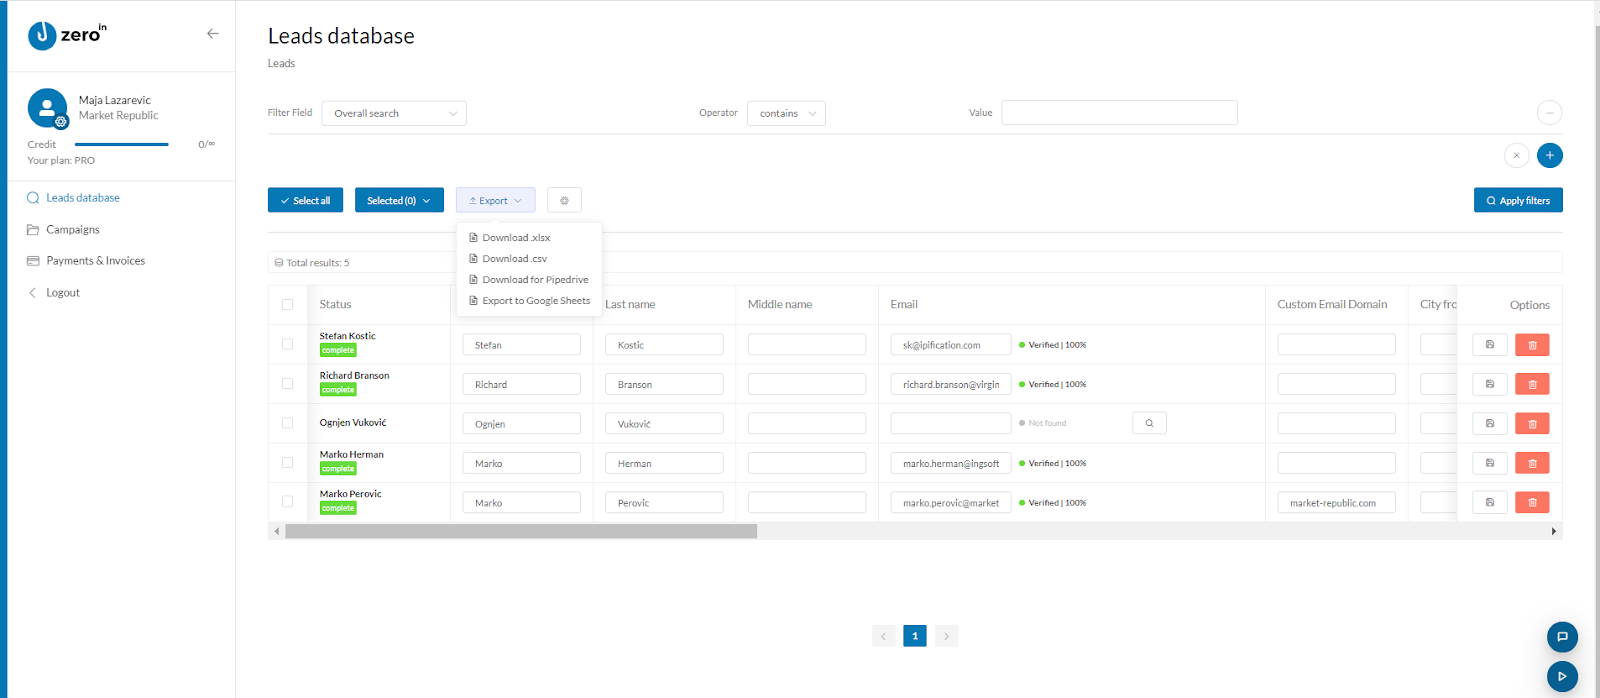1600x698 pixels.
Task: Open the chat support bubble
Action: click(x=1562, y=637)
